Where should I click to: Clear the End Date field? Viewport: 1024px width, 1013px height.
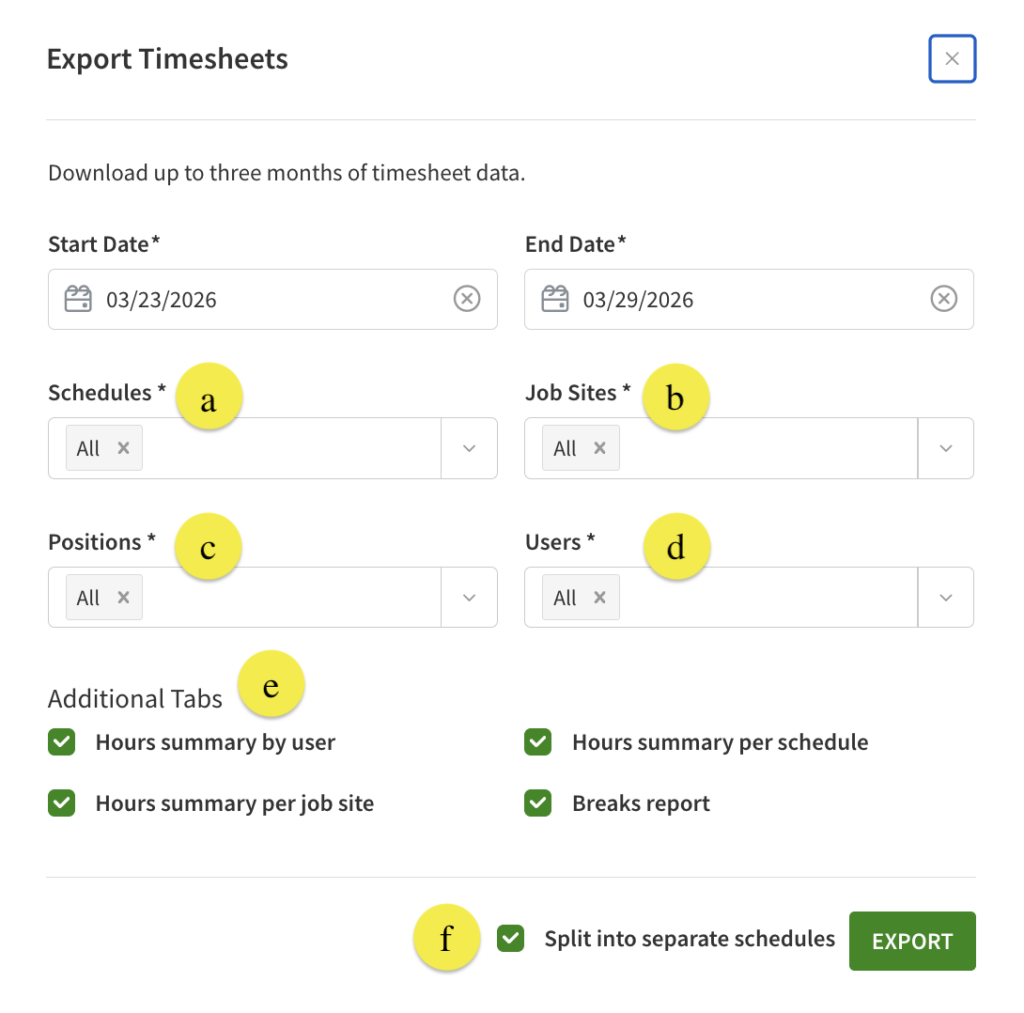(x=944, y=299)
